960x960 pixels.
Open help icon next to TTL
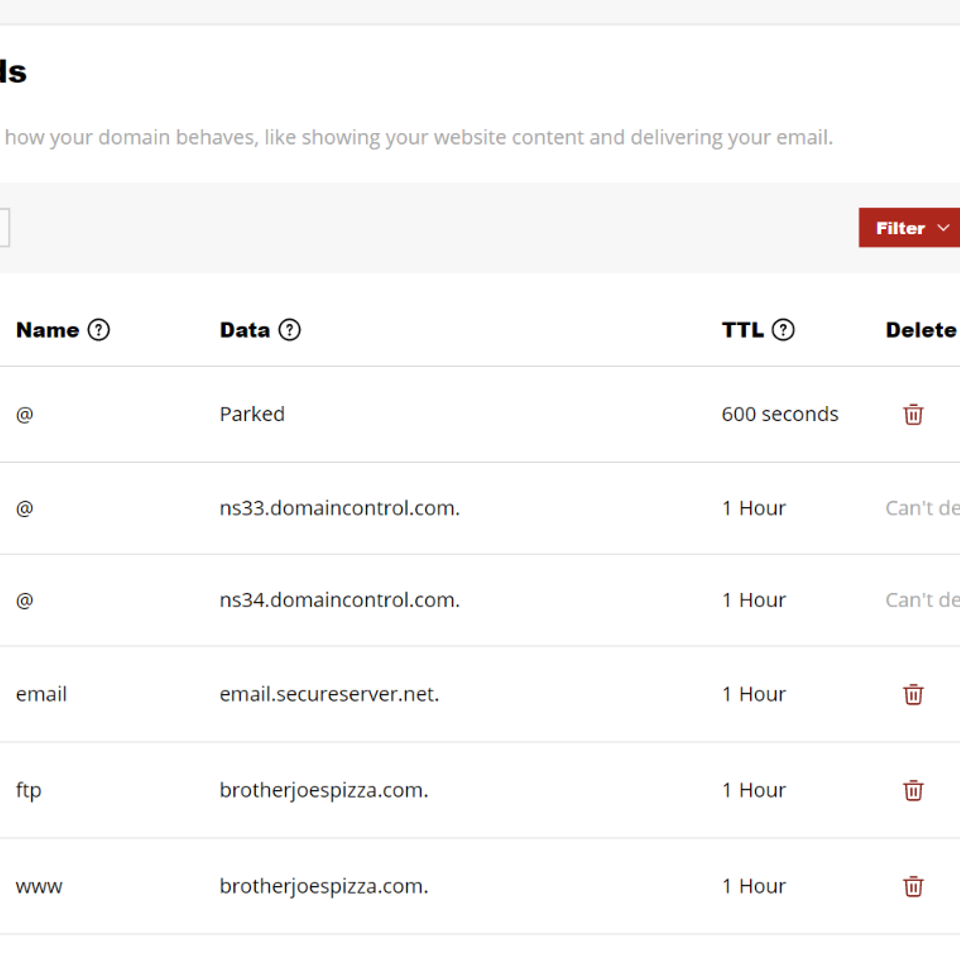click(x=783, y=330)
